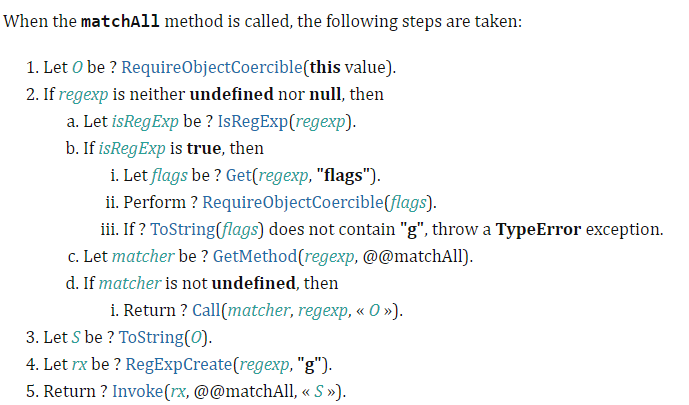689x405 pixels.
Task: Open the ToString link in step iii
Action: coord(182,229)
